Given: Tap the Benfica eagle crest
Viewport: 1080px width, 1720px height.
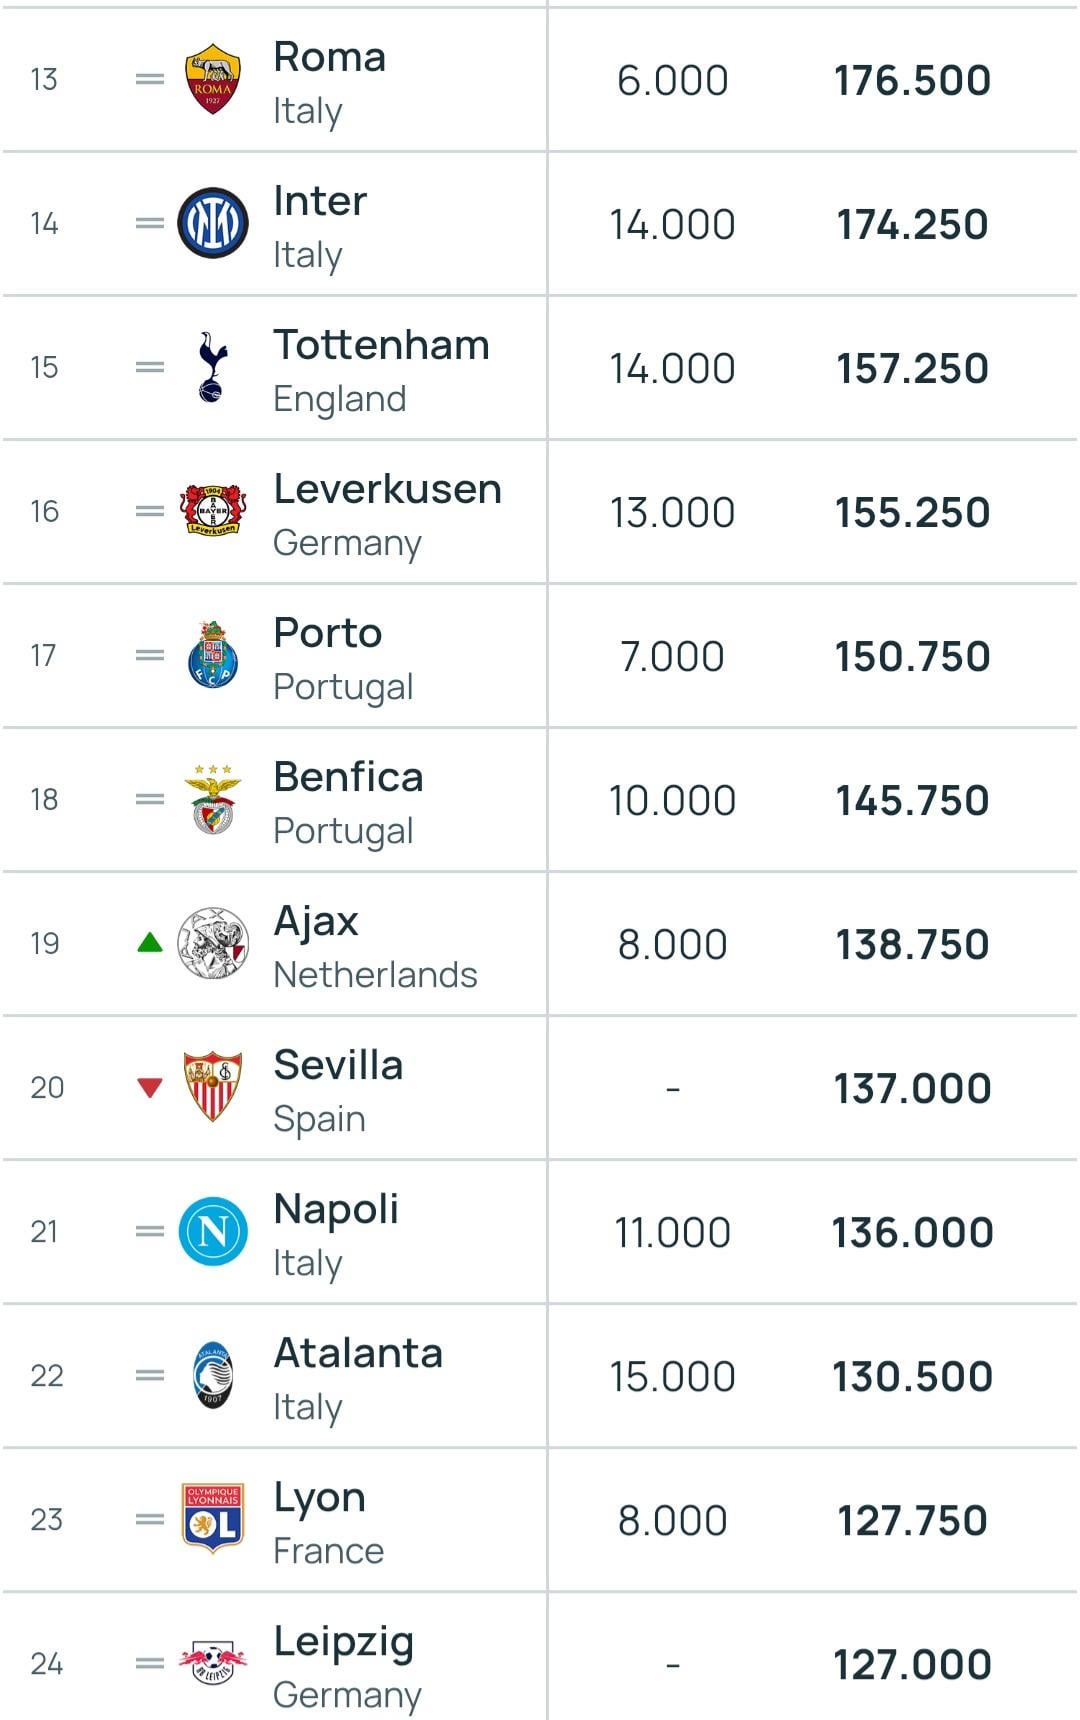Looking at the screenshot, I should pyautogui.click(x=213, y=799).
